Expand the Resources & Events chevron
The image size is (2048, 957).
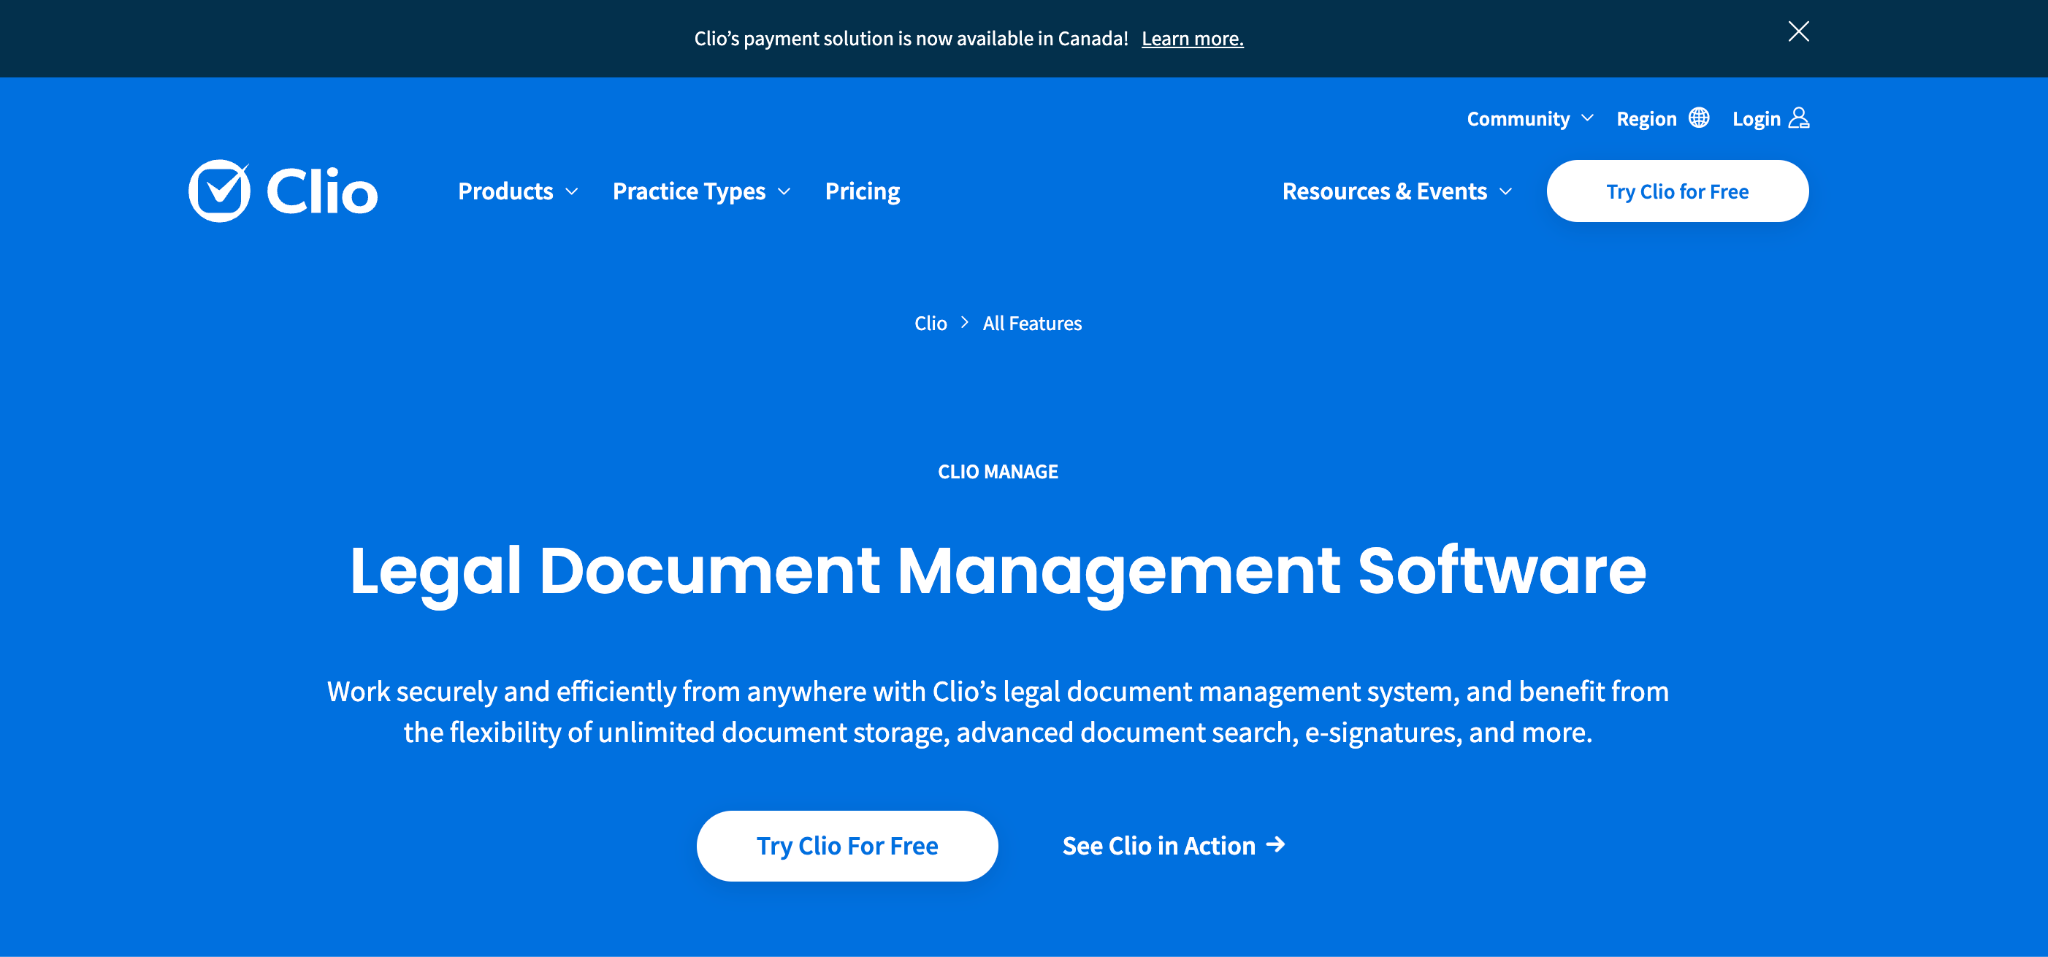1506,192
